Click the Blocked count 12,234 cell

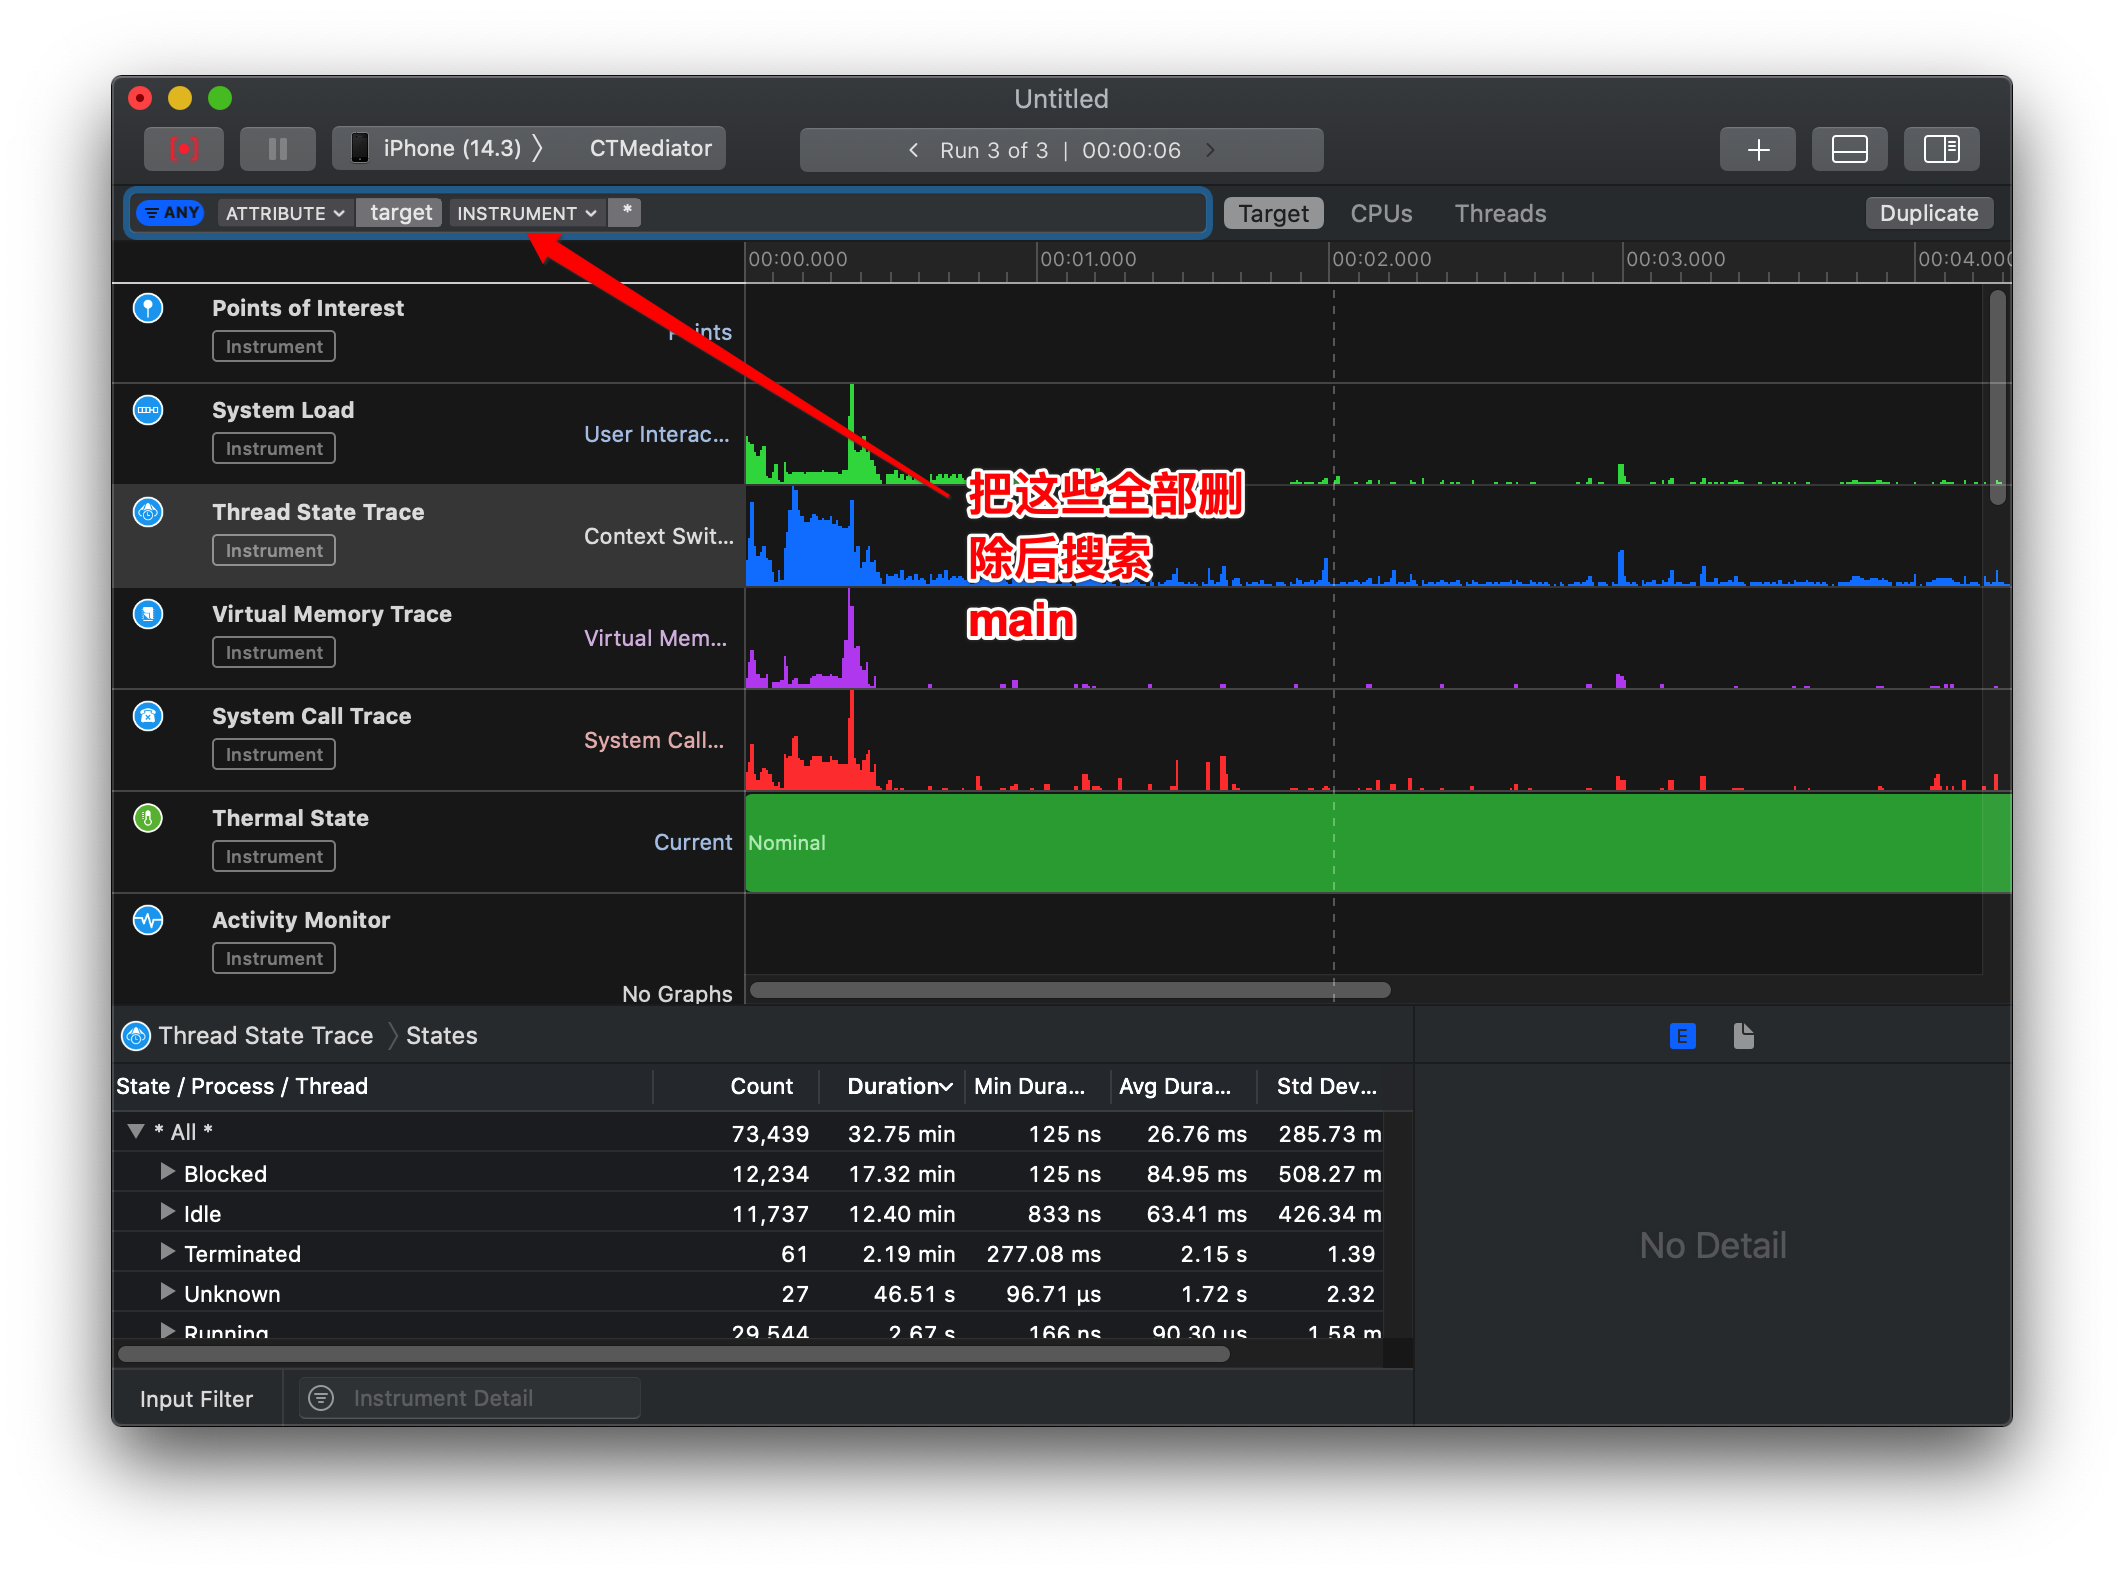770,1174
